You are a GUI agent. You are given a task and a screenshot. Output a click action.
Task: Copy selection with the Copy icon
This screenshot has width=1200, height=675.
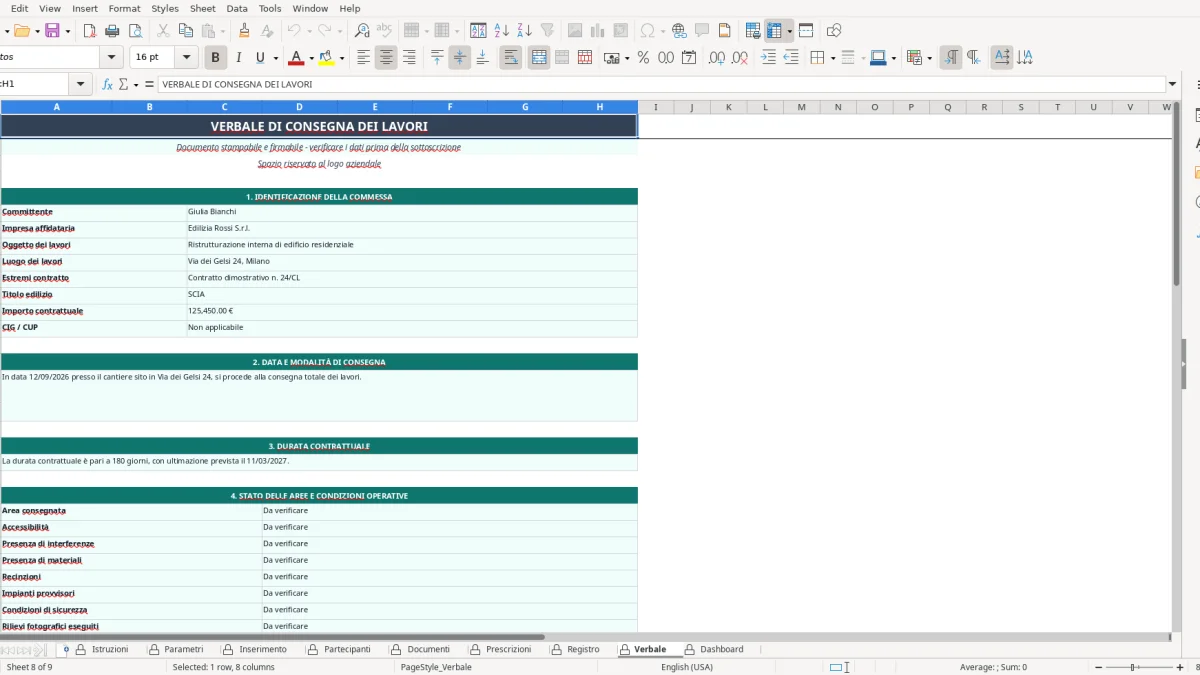click(186, 31)
